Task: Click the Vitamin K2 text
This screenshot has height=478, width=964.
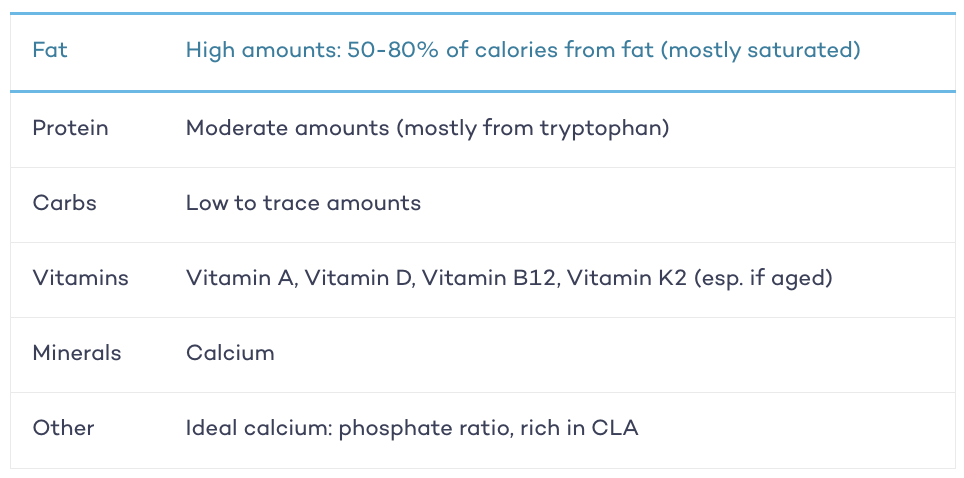Action: click(626, 278)
